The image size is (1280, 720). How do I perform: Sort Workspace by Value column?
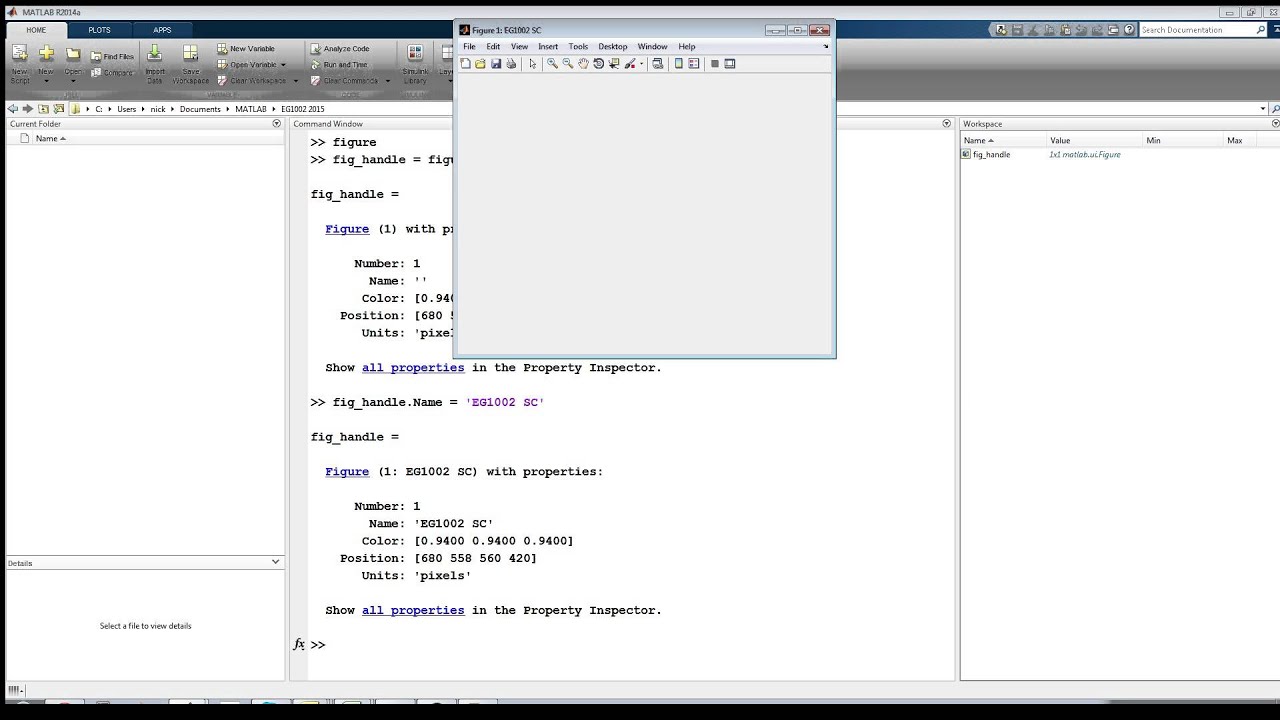pyautogui.click(x=1094, y=140)
